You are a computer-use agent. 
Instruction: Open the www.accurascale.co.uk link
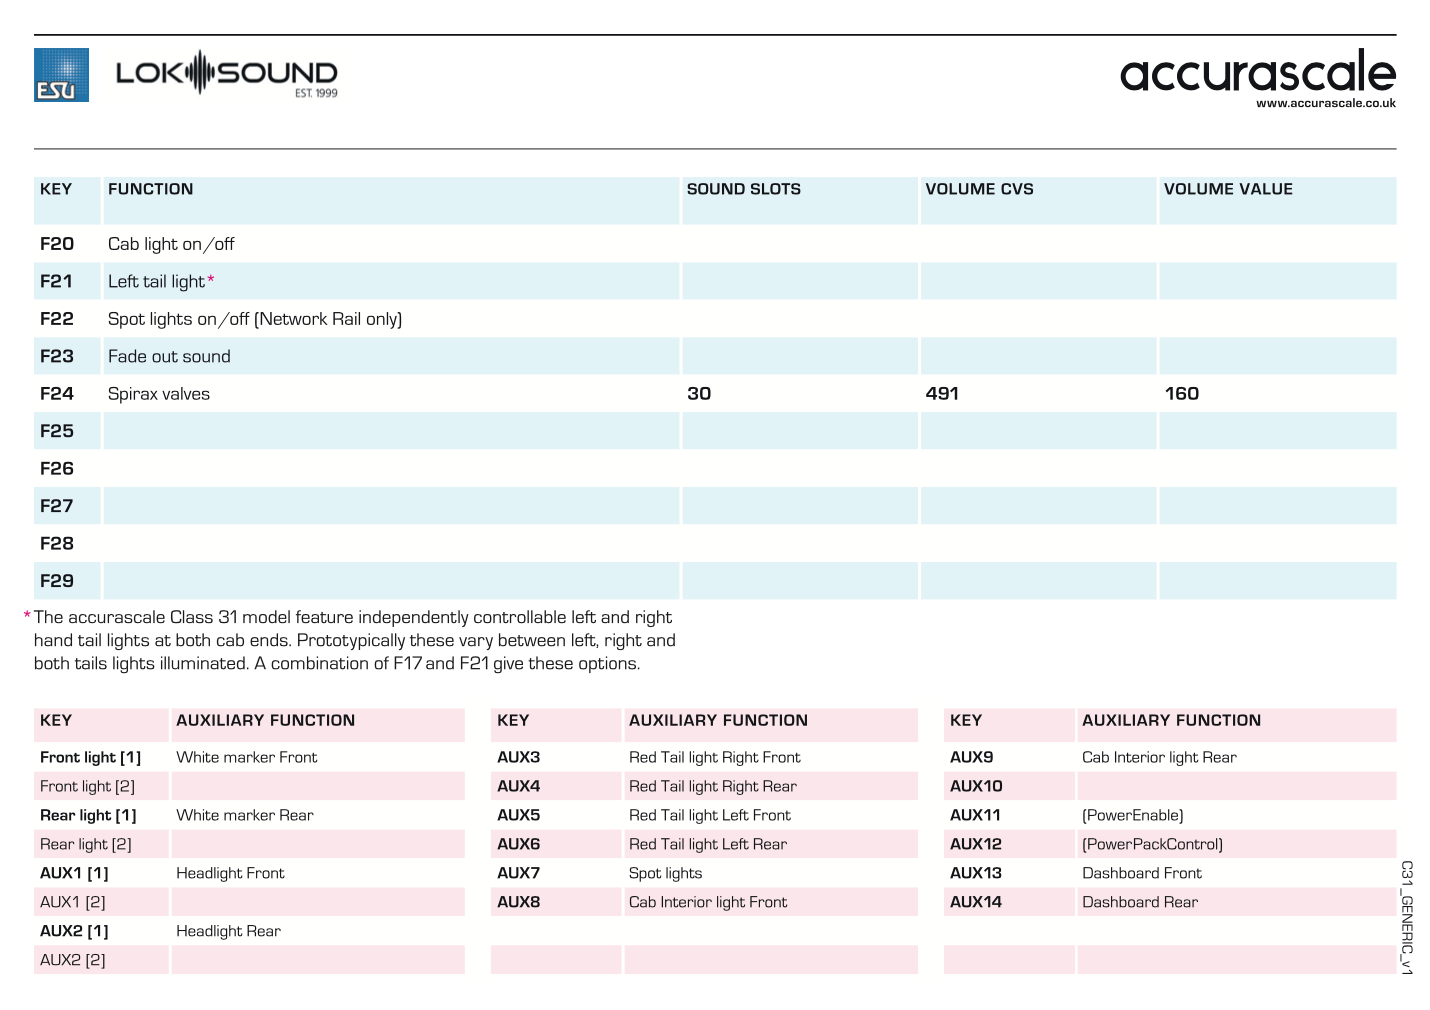coord(1325,103)
